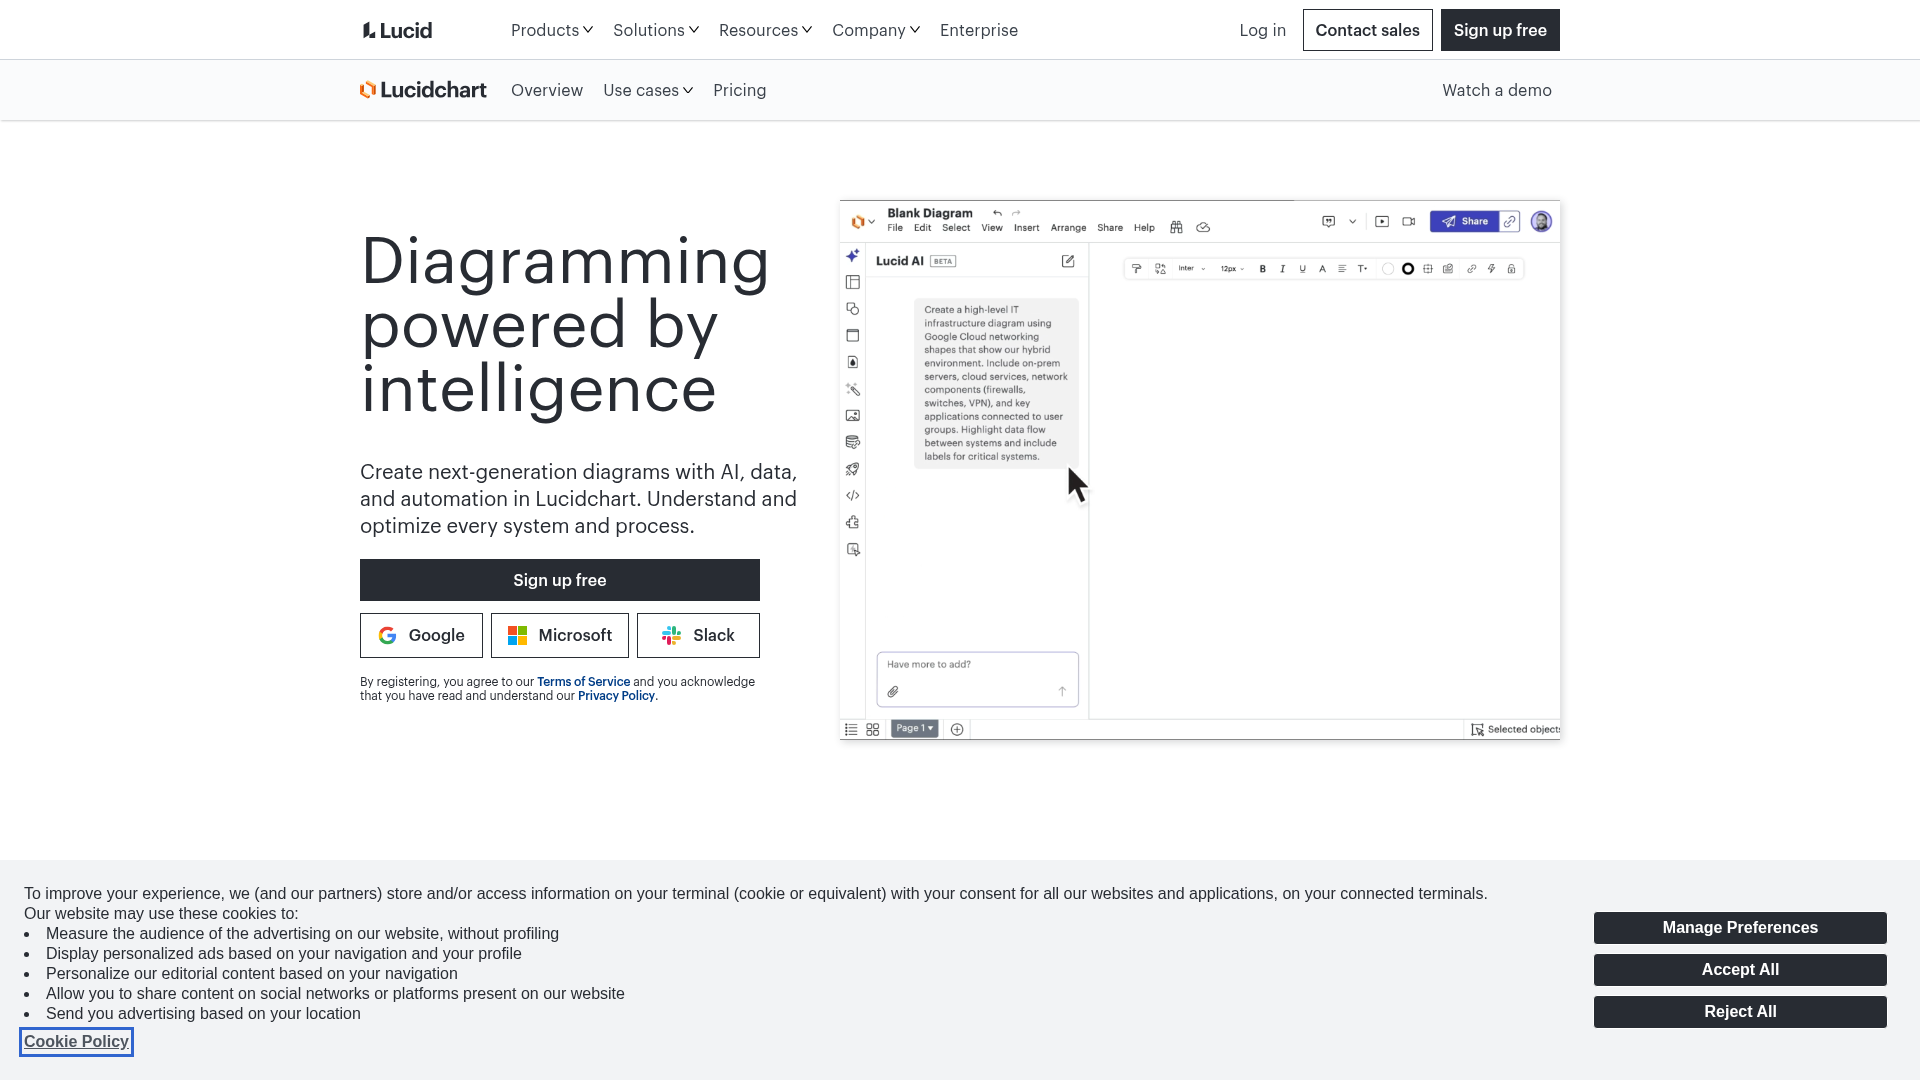Open the Enterprise nav item
The width and height of the screenshot is (1920, 1080).
979,30
